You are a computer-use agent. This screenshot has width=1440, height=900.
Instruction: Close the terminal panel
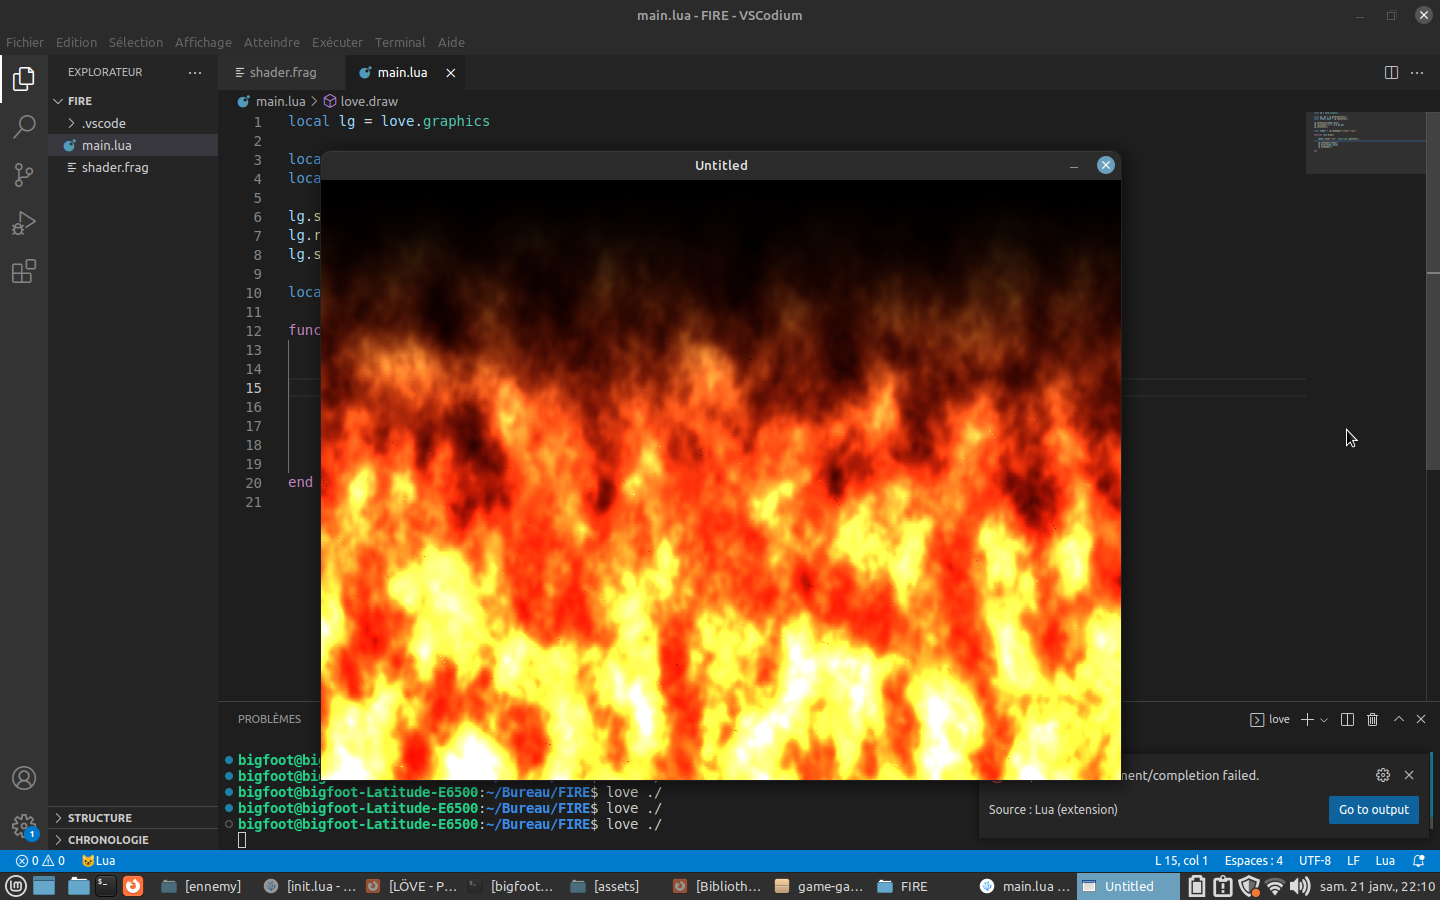[x=1421, y=719]
